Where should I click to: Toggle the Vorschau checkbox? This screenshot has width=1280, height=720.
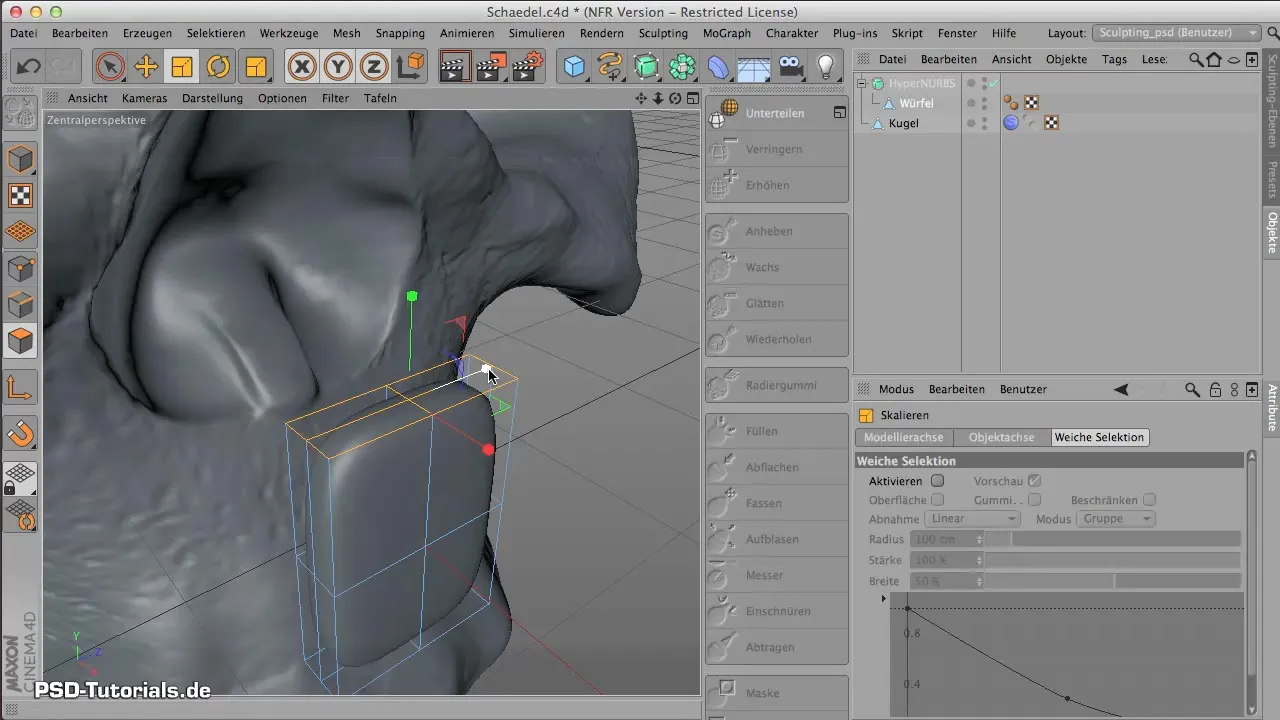tap(1035, 481)
